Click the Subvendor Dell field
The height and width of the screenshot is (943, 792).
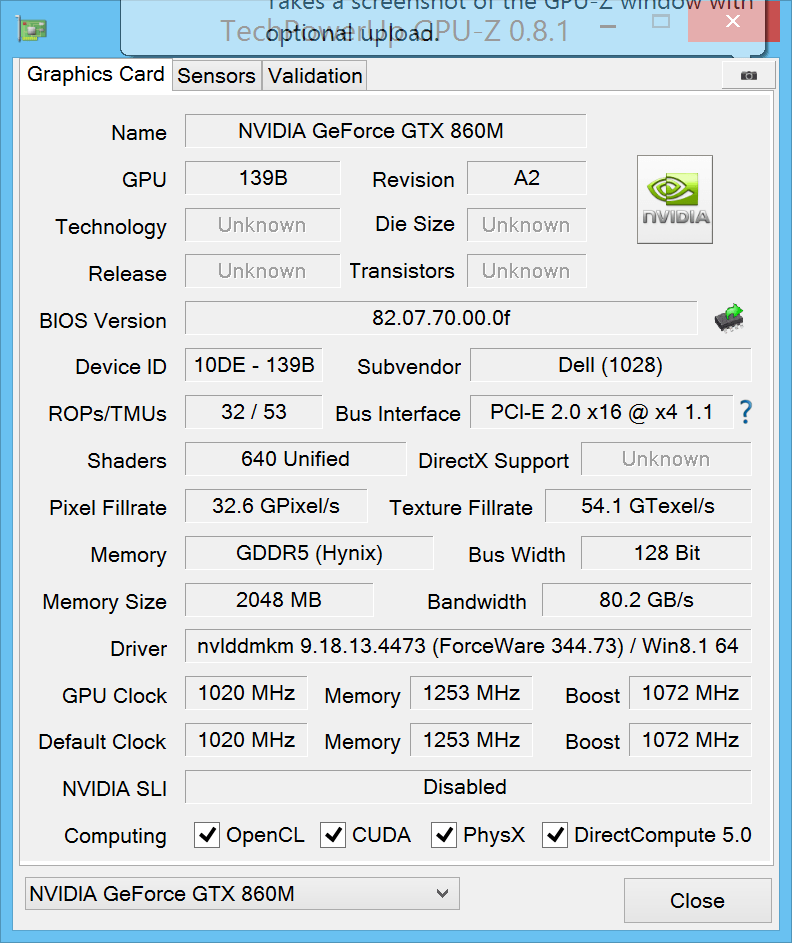[610, 365]
